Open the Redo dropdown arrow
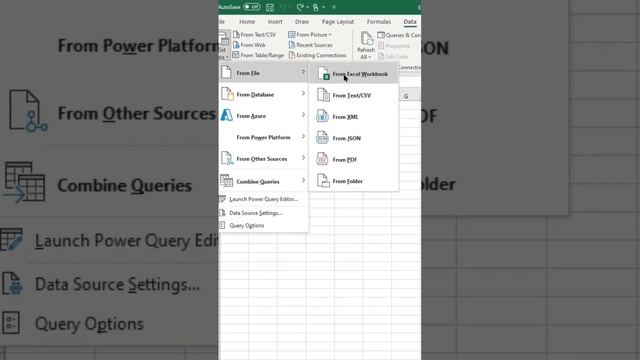This screenshot has width=640, height=360. (307, 7)
